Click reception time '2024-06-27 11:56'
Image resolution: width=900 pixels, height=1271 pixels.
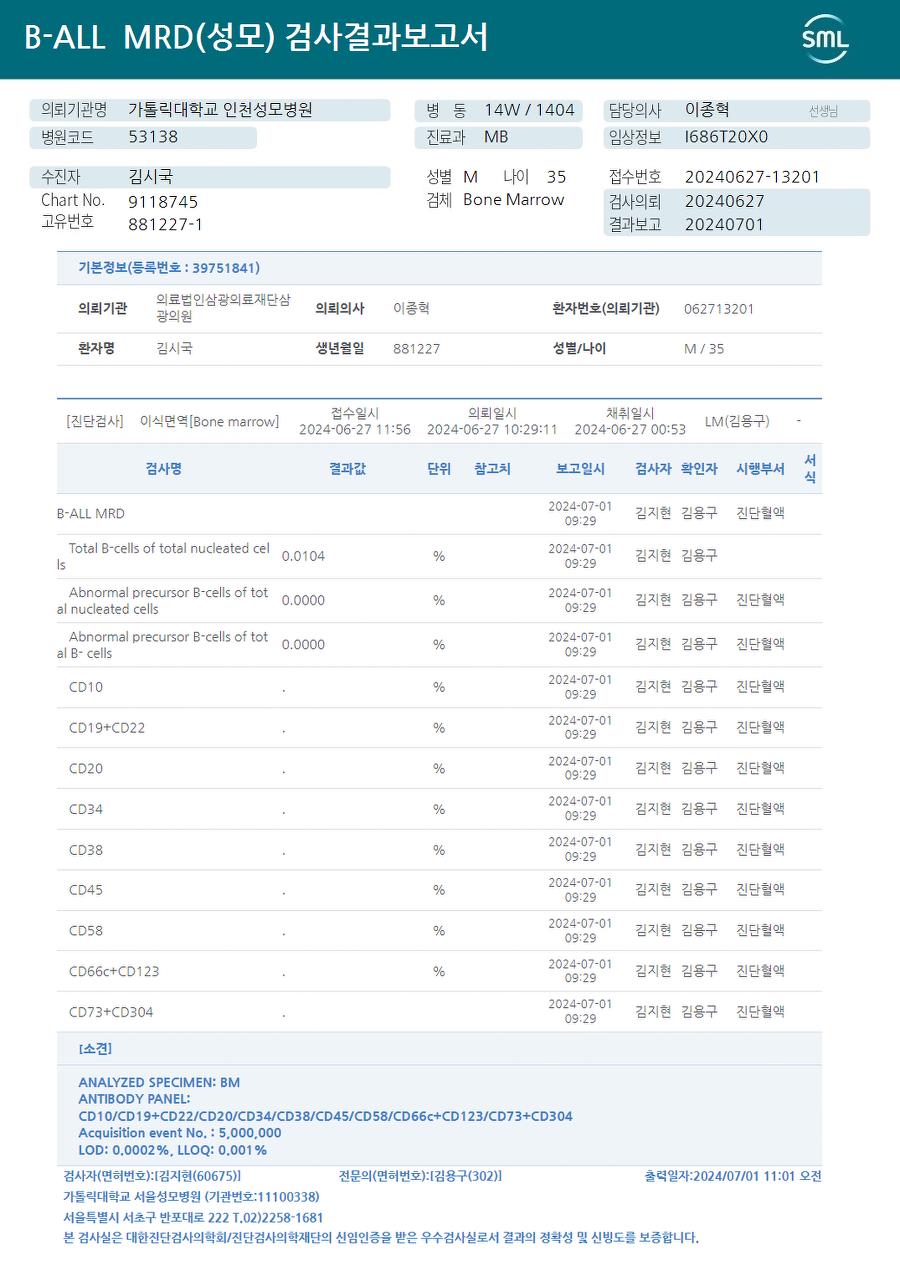pos(355,430)
